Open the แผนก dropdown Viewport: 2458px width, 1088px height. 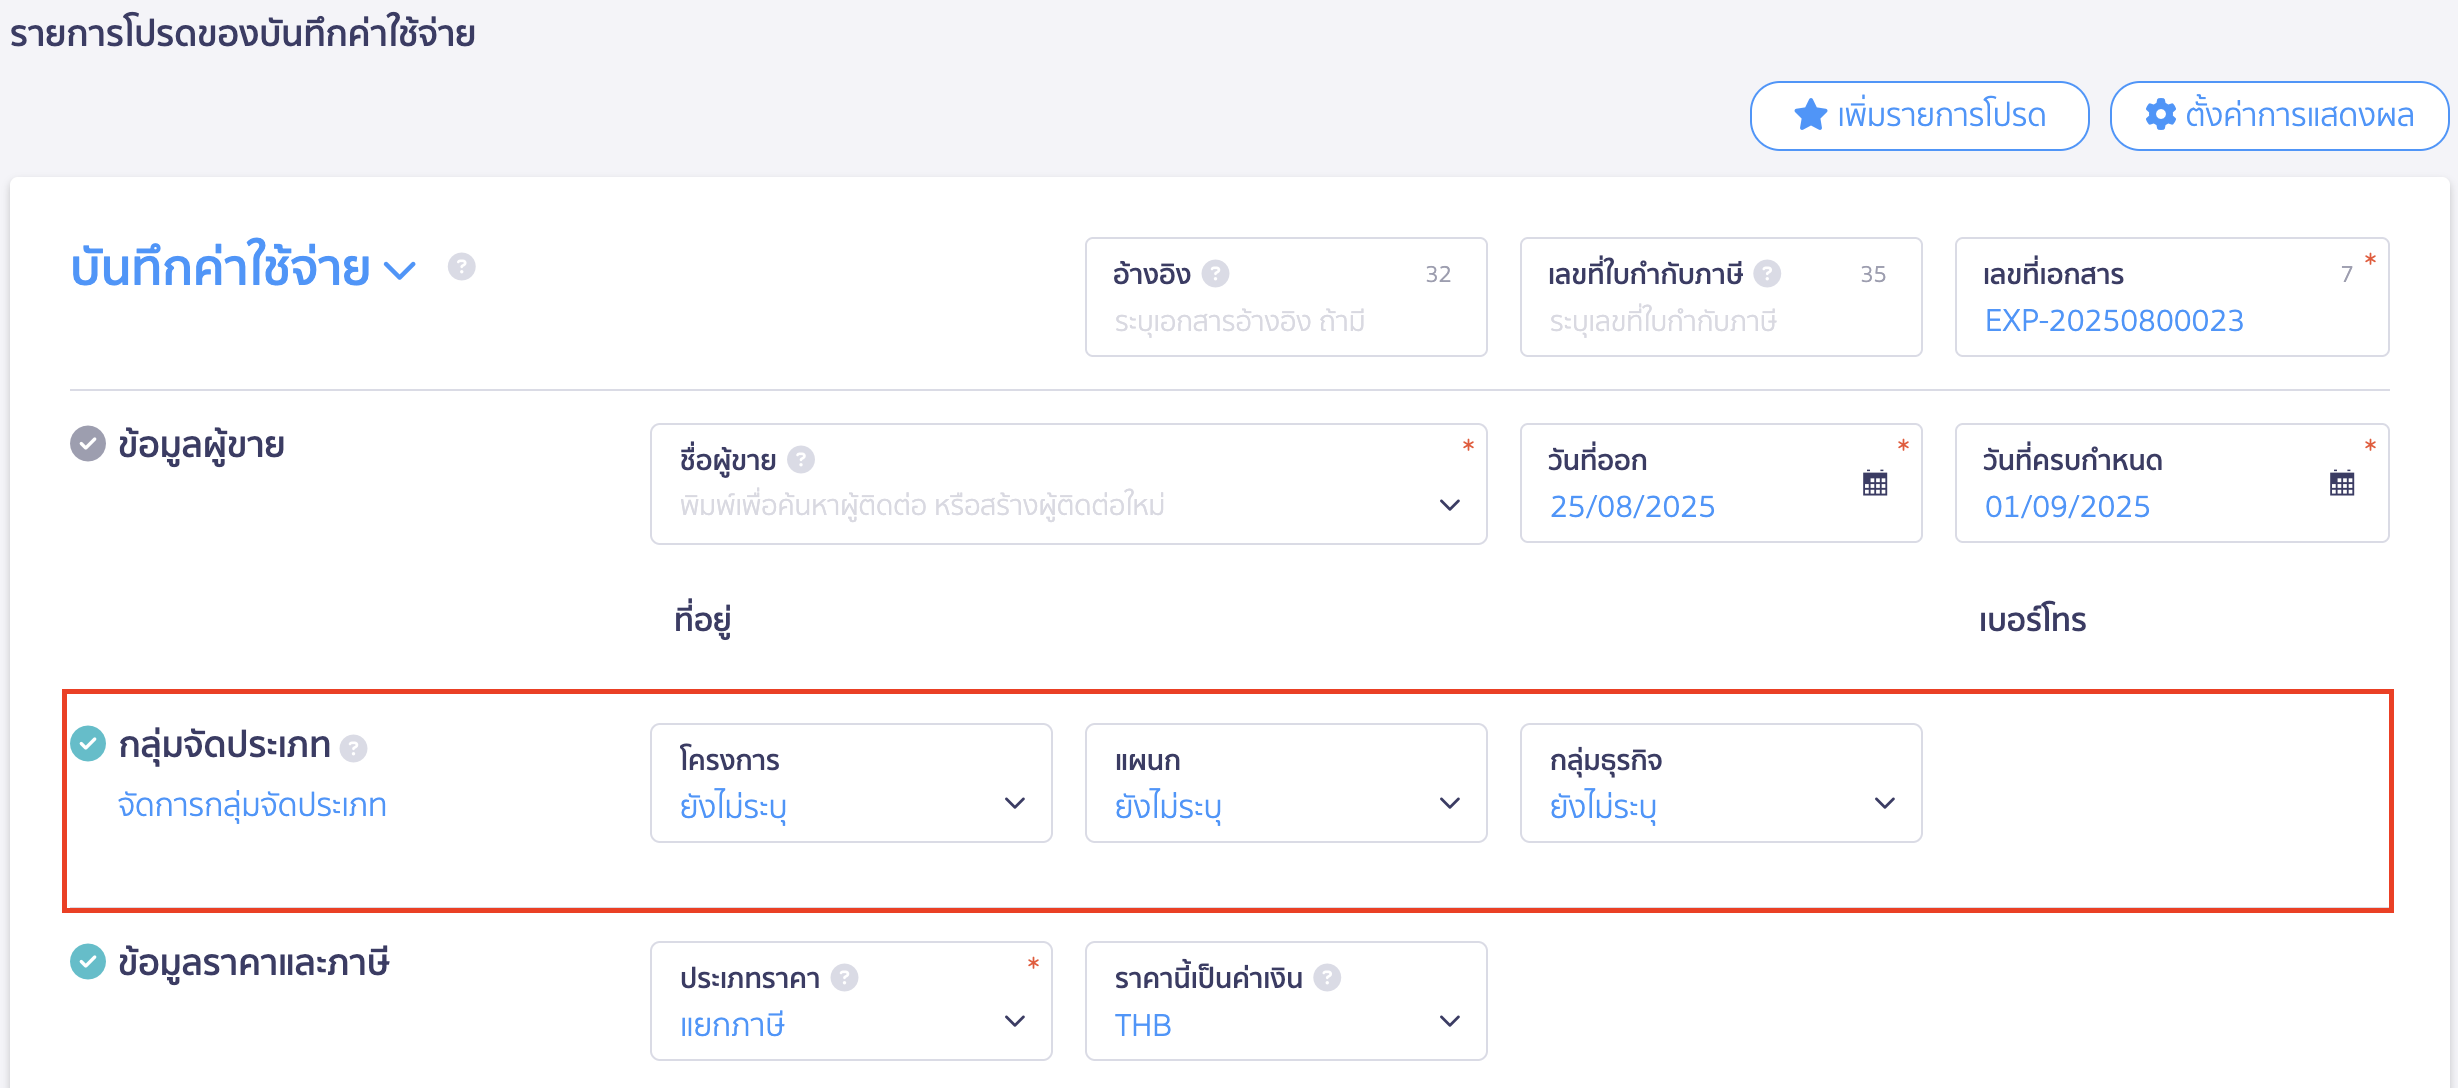1286,783
